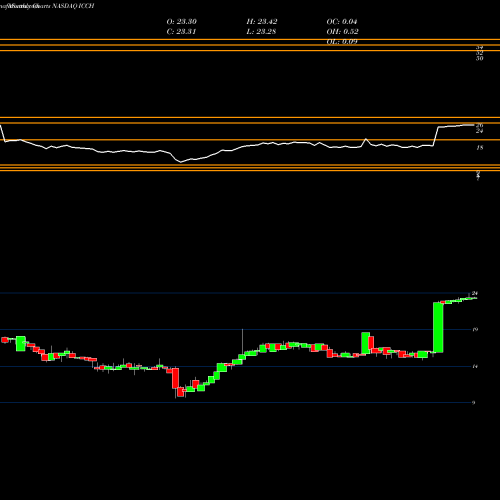Select the close price C: 23.31
The width and height of the screenshot is (500, 500).
coord(181,32)
